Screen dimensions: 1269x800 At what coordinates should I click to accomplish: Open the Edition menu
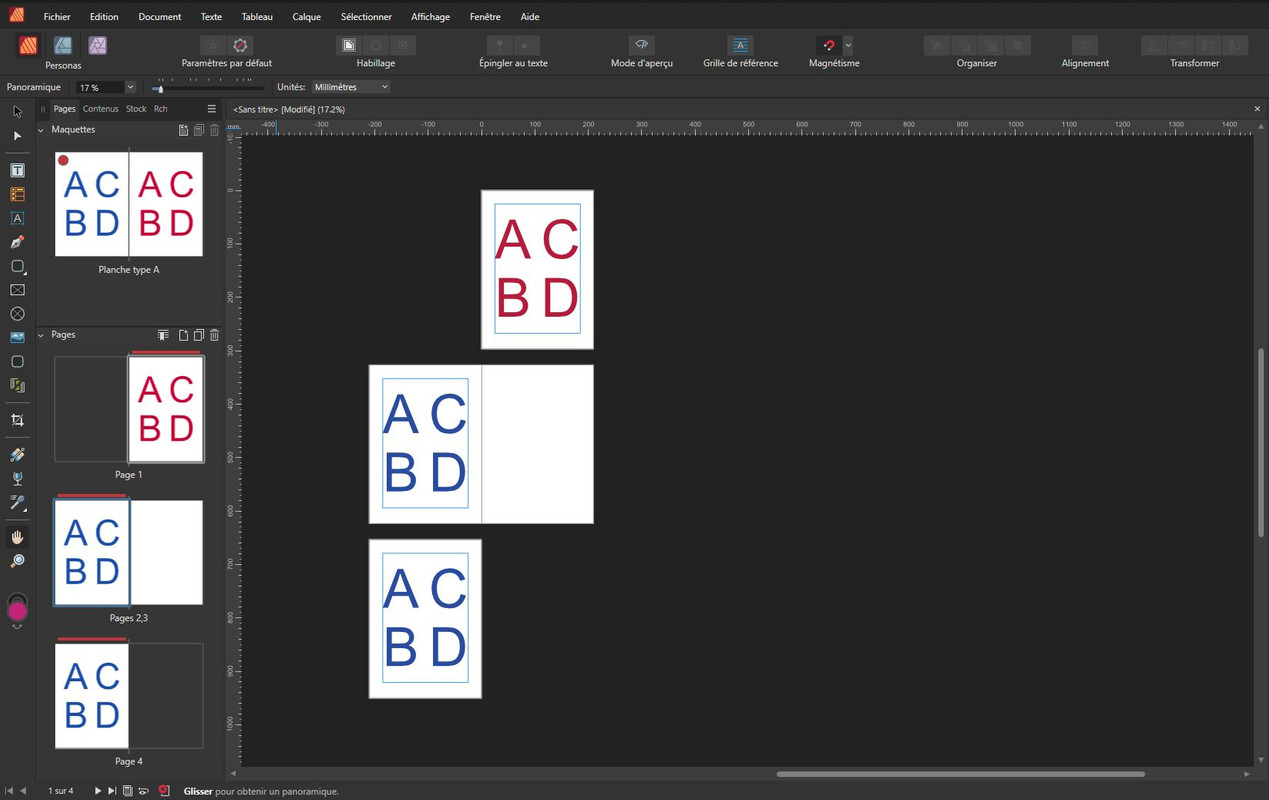point(104,17)
